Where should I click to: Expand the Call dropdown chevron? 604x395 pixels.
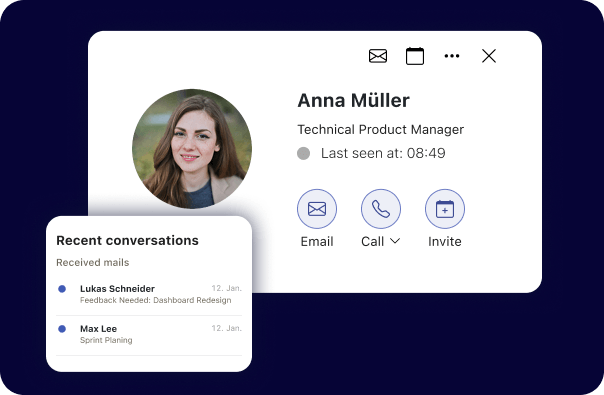click(395, 241)
